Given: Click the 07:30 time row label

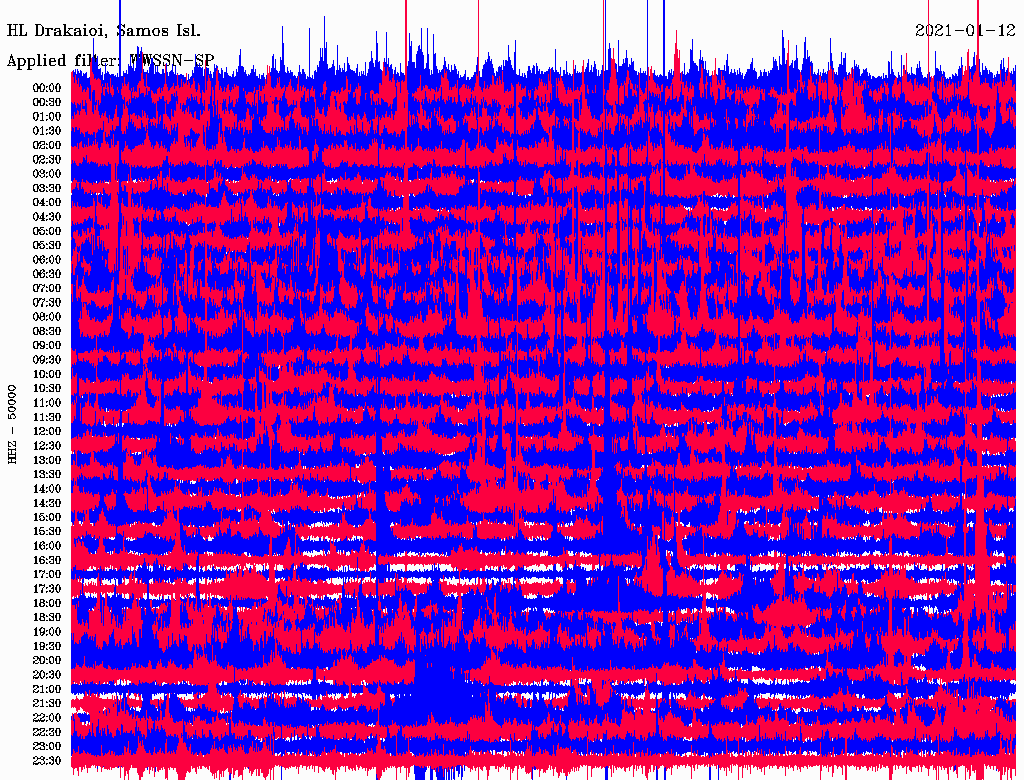Looking at the screenshot, I should [47, 303].
